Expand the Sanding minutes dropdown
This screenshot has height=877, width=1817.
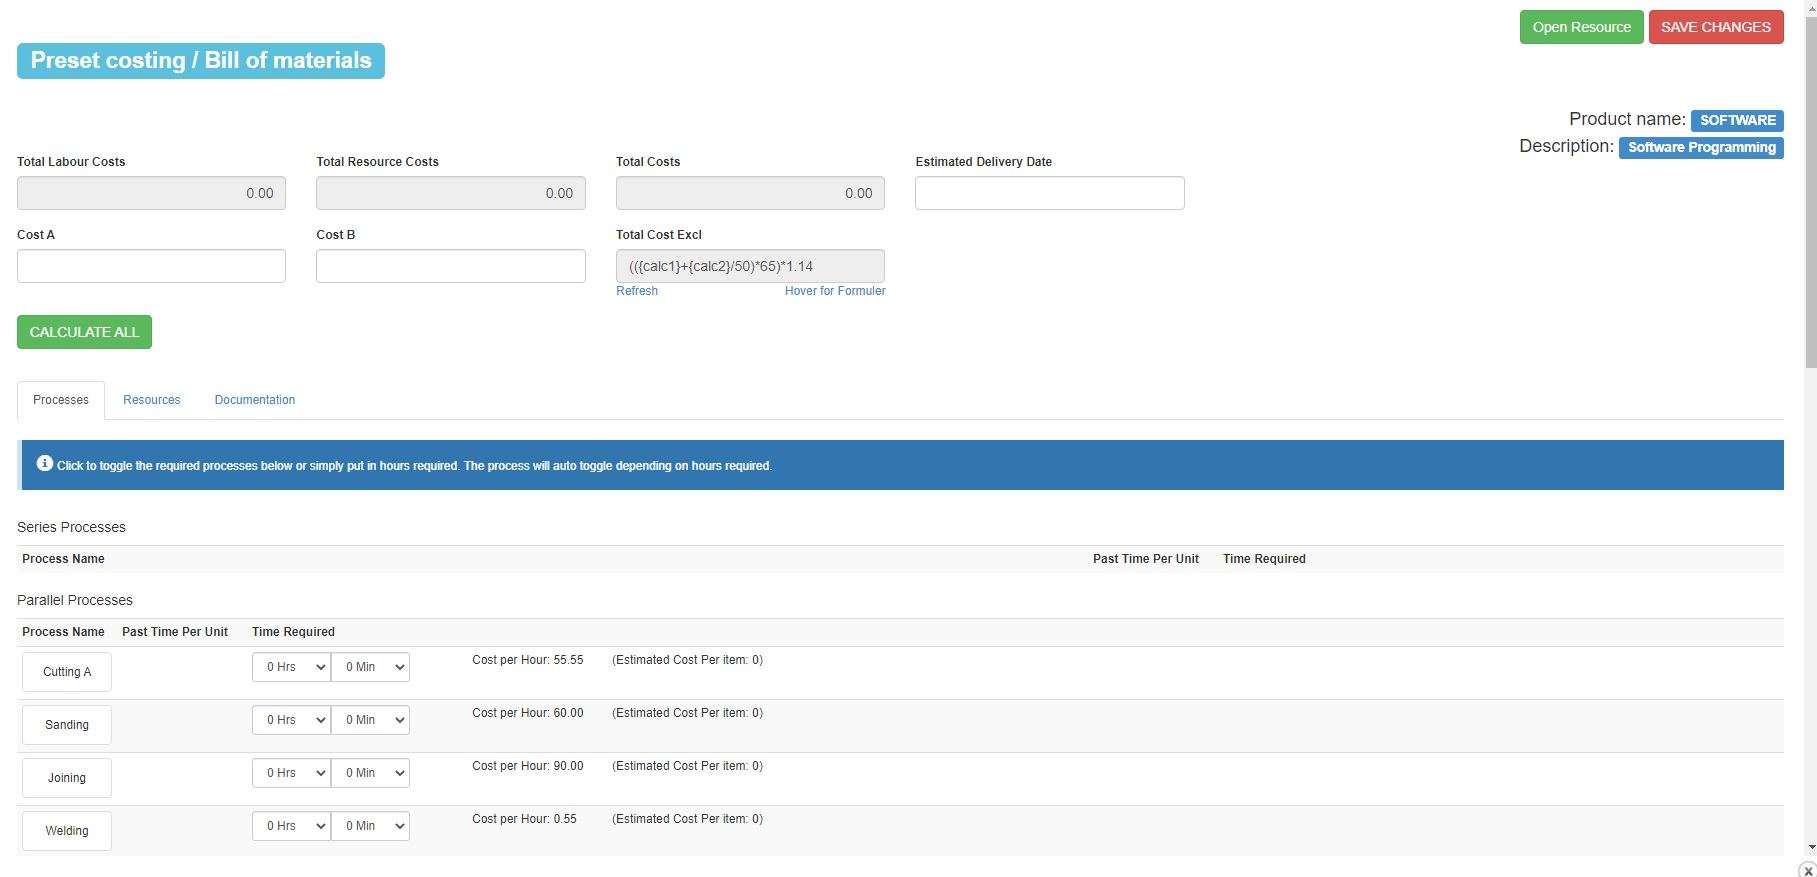370,720
